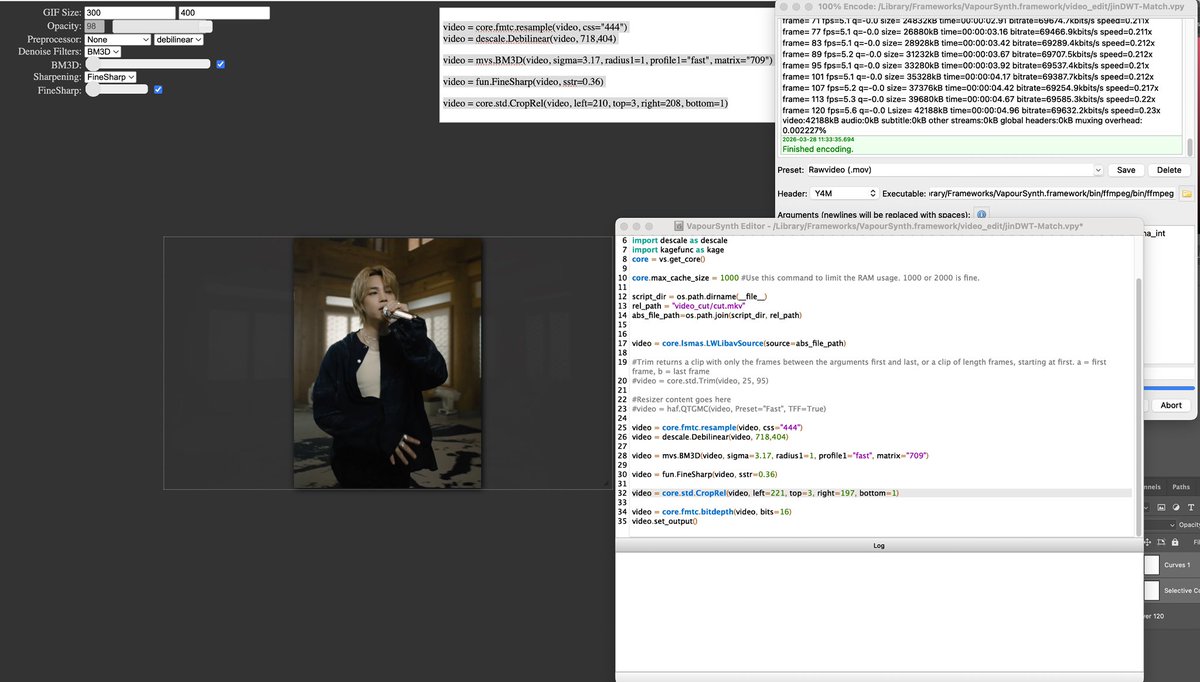1200x682 pixels.
Task: Uncheck the FineSharp checkbox
Action: click(x=158, y=89)
